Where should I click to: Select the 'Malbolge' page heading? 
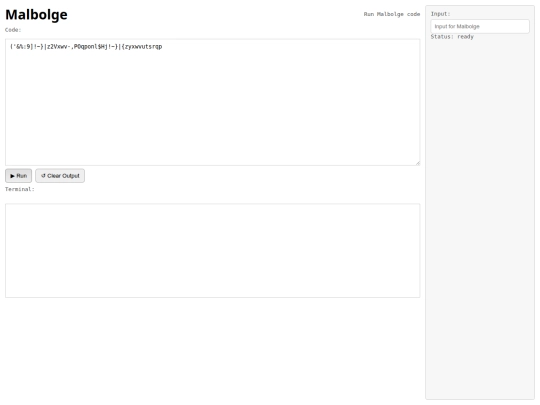(37, 14)
